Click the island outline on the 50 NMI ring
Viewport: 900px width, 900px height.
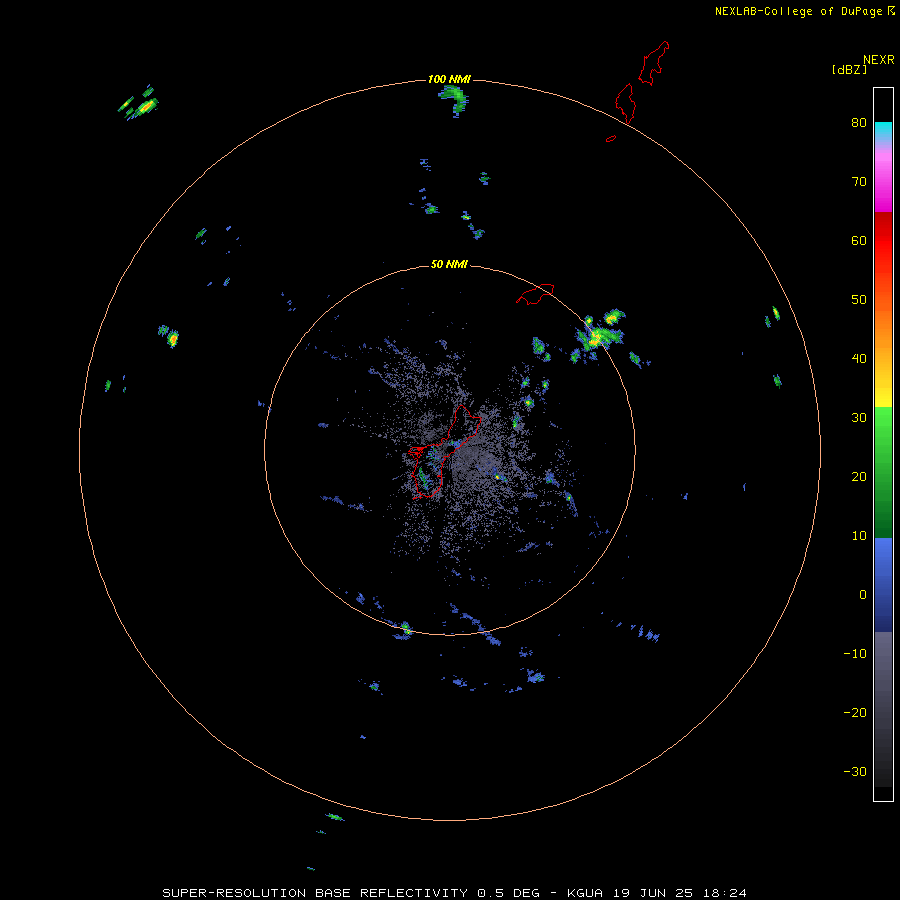click(x=535, y=293)
